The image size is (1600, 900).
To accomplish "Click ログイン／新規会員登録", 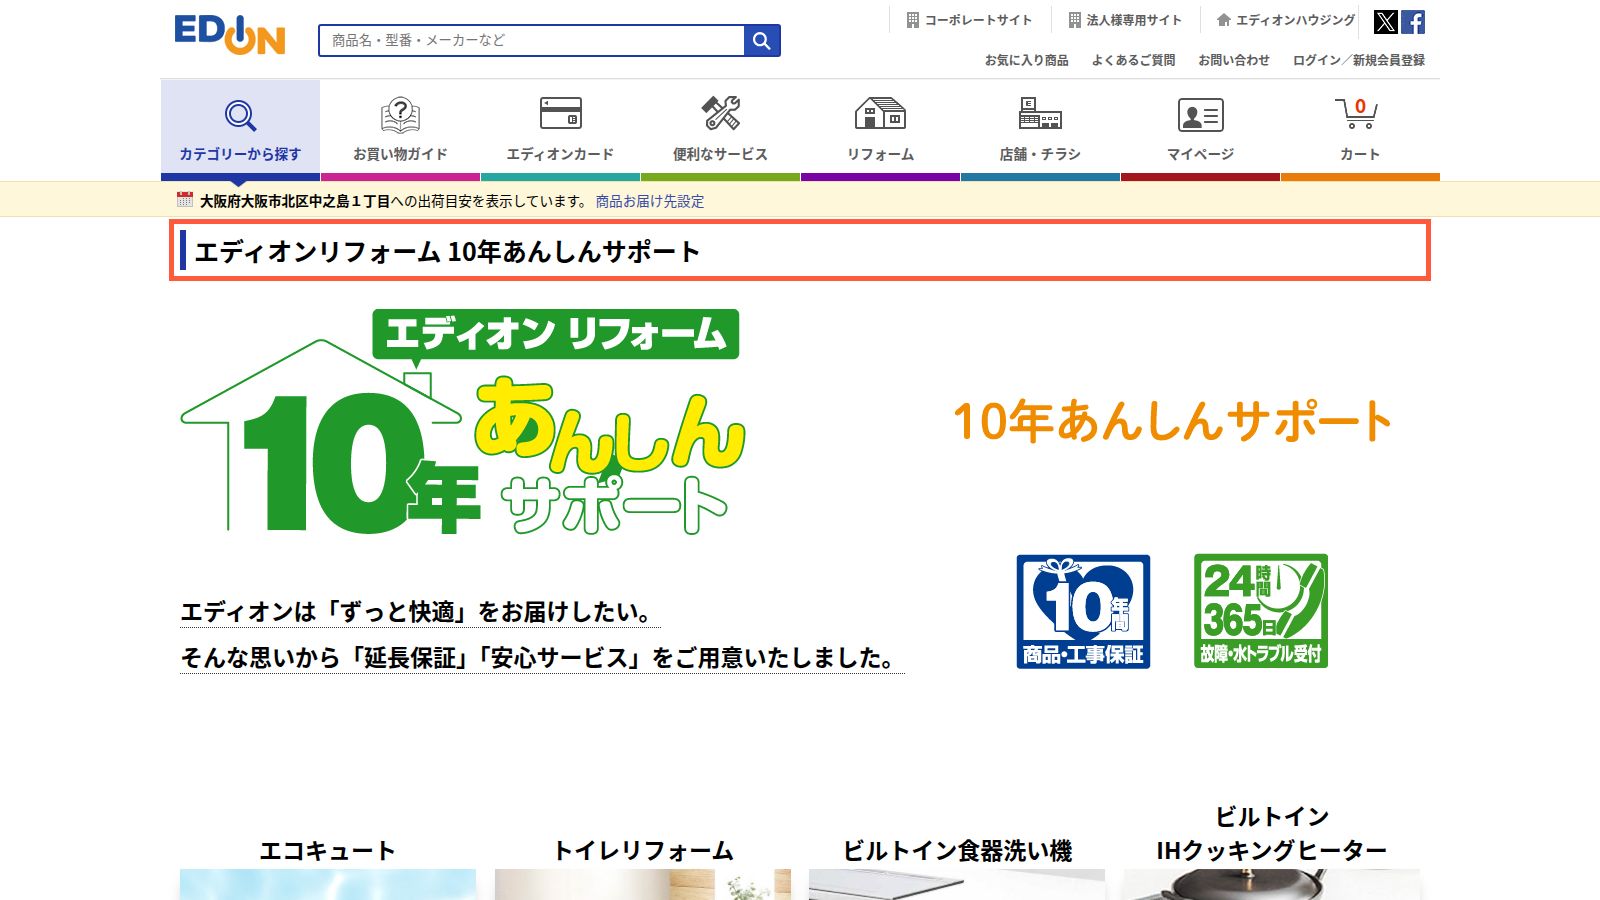I will pyautogui.click(x=1359, y=60).
